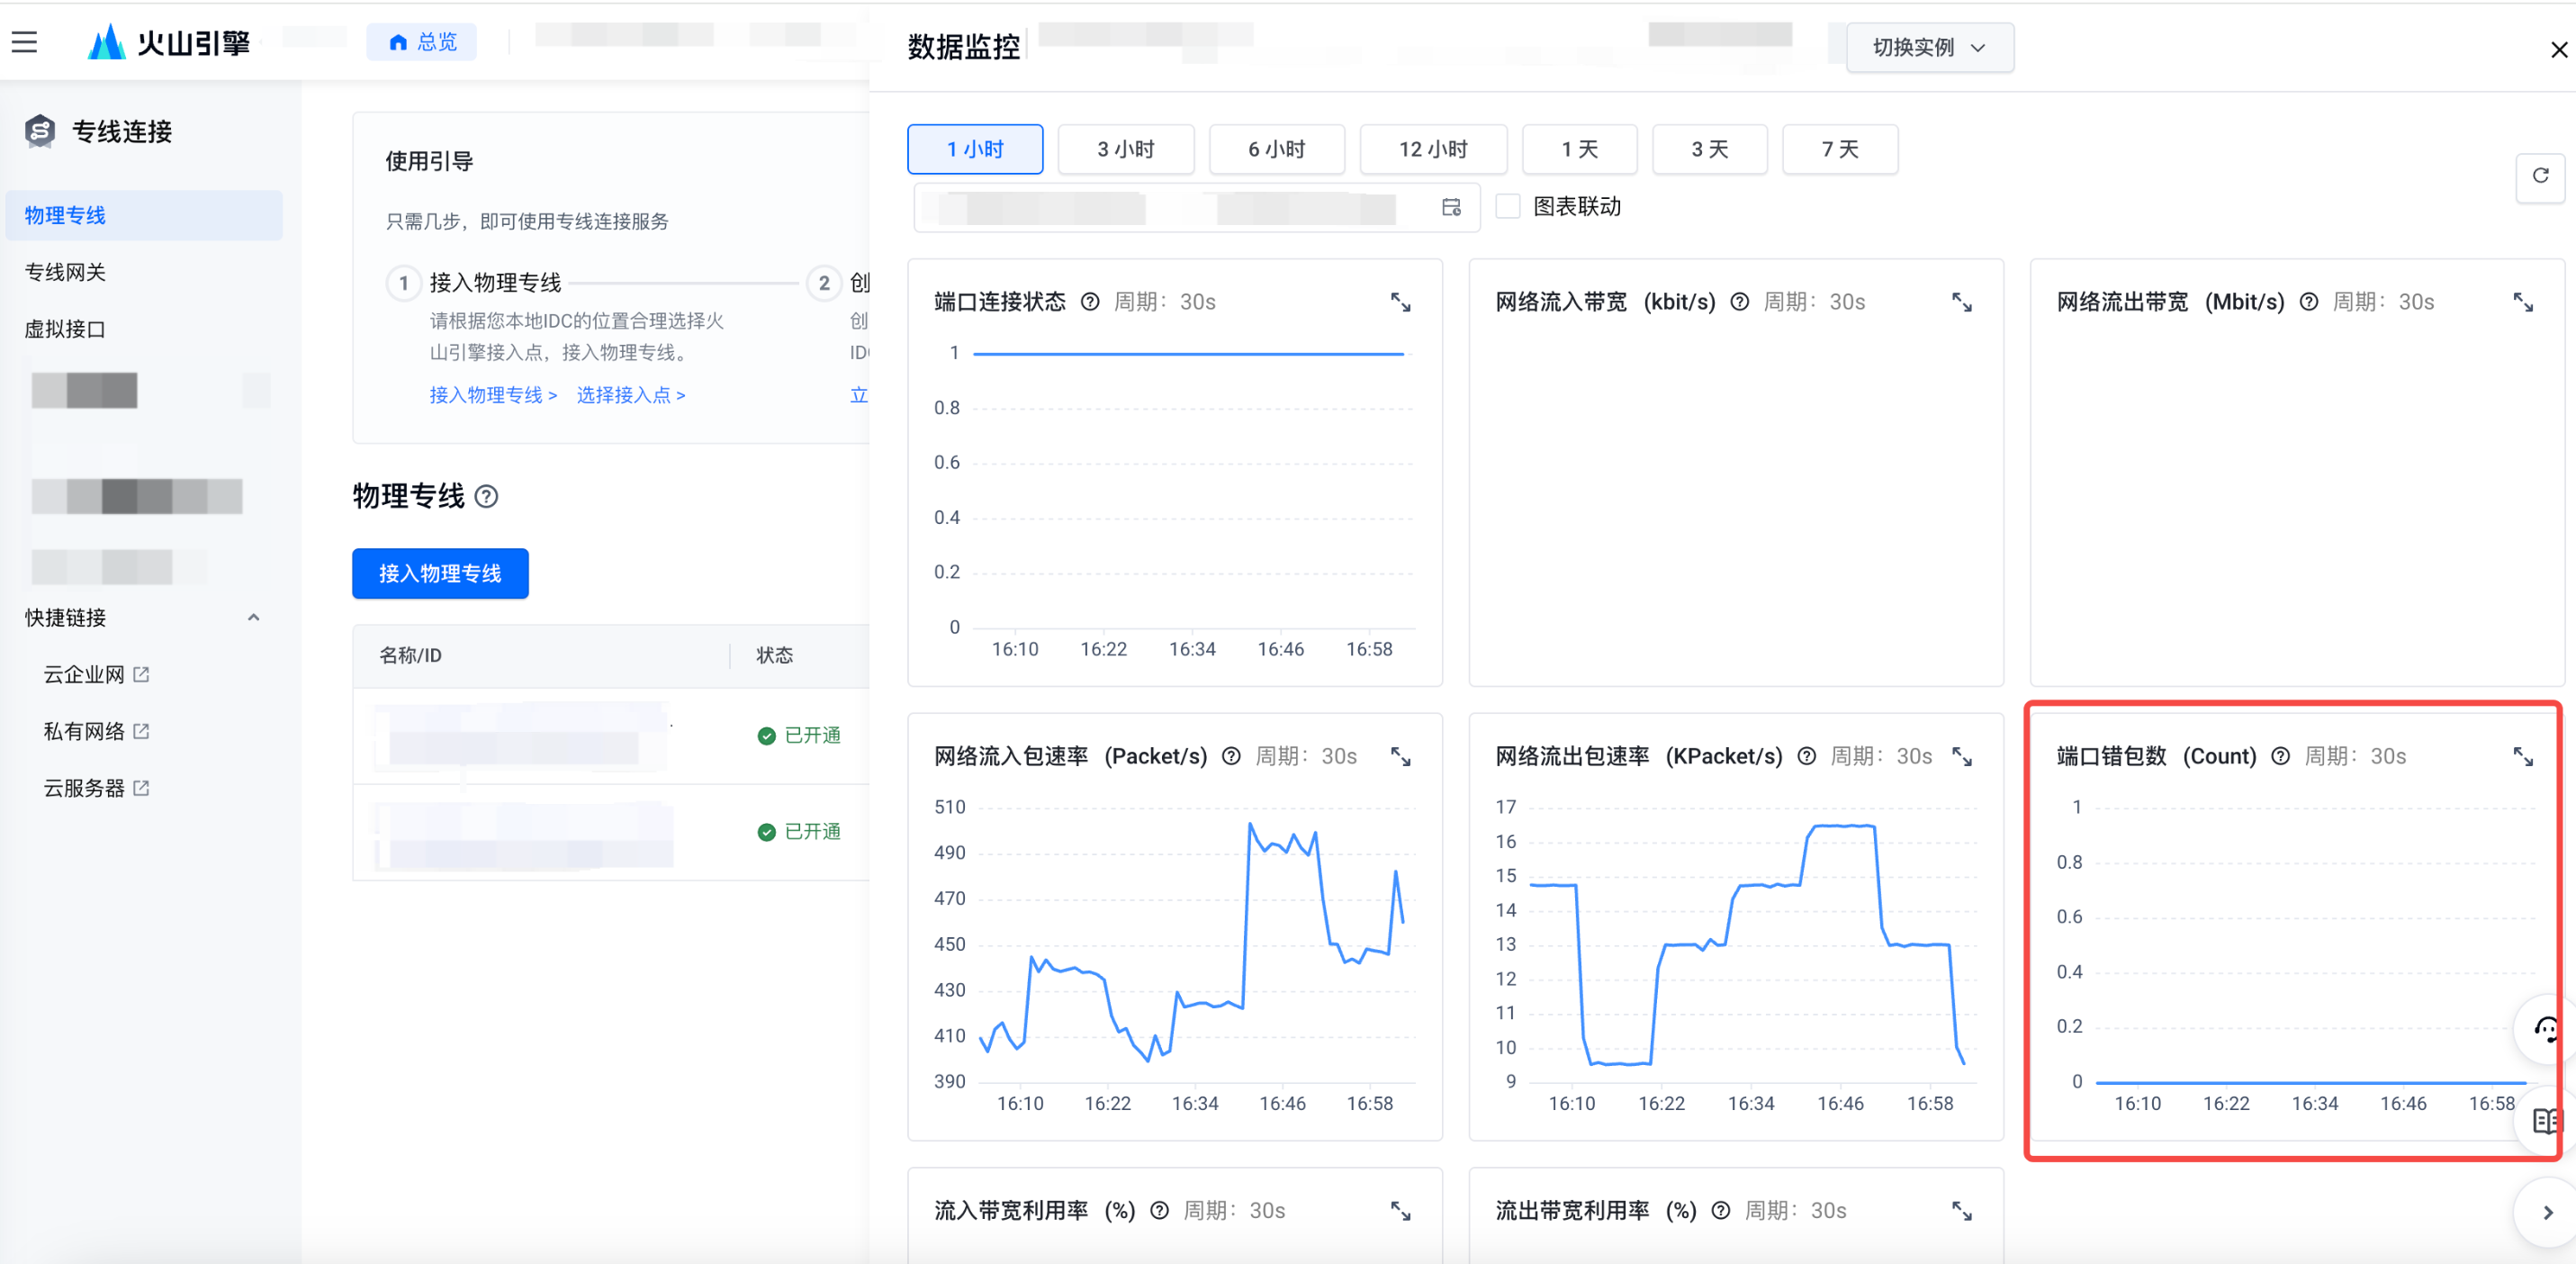The width and height of the screenshot is (2576, 1264).
Task: Expand the 网络流出包速率 chart to fullscreen
Action: pos(1962,757)
